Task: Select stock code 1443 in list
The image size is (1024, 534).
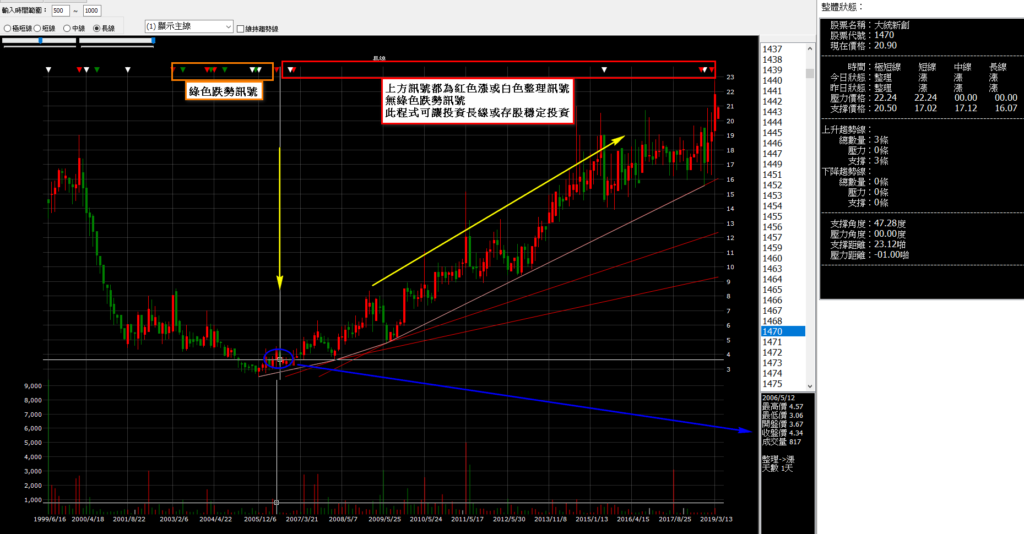Action: [782, 112]
